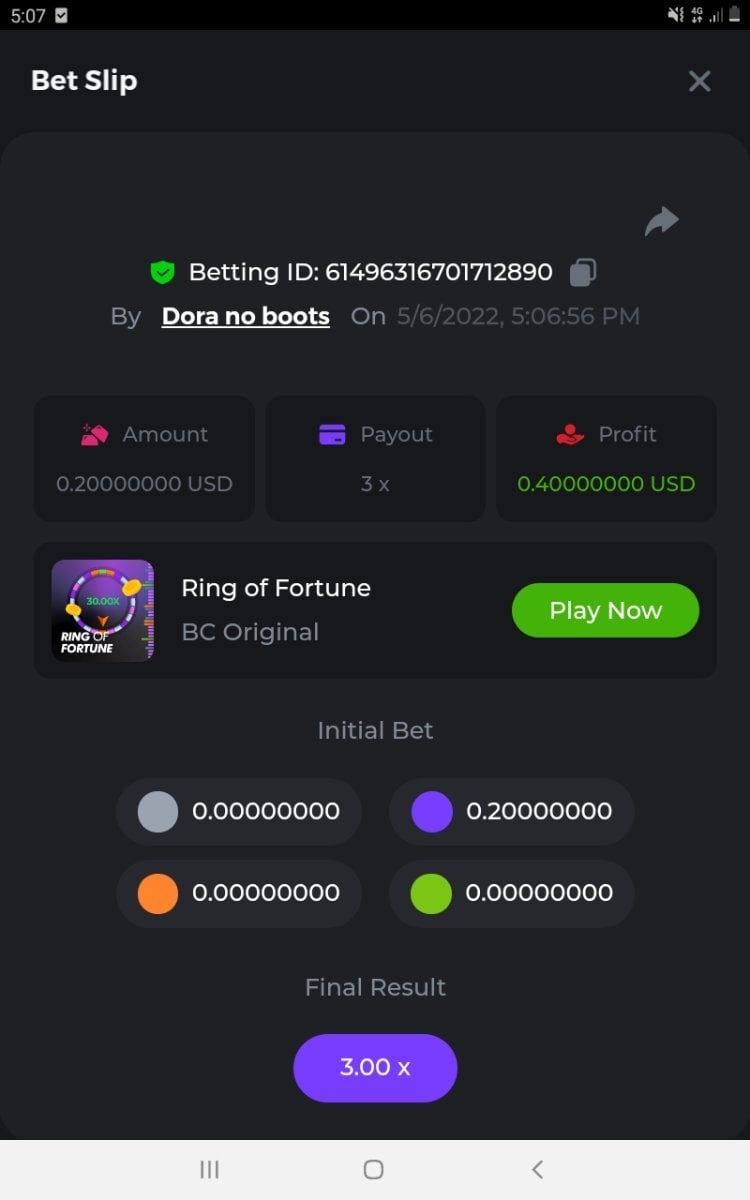The image size is (750, 1200).
Task: Tap the Android back button
Action: pyautogui.click(x=537, y=1169)
